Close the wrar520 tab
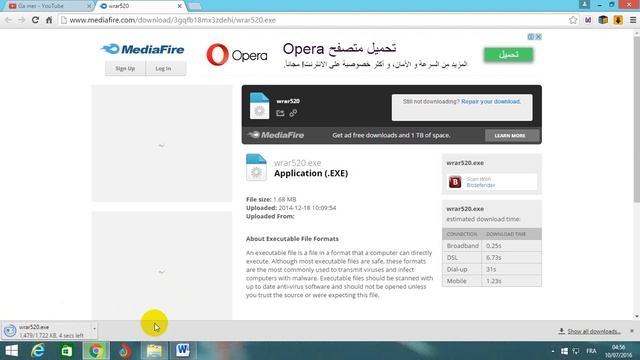 [180, 6]
